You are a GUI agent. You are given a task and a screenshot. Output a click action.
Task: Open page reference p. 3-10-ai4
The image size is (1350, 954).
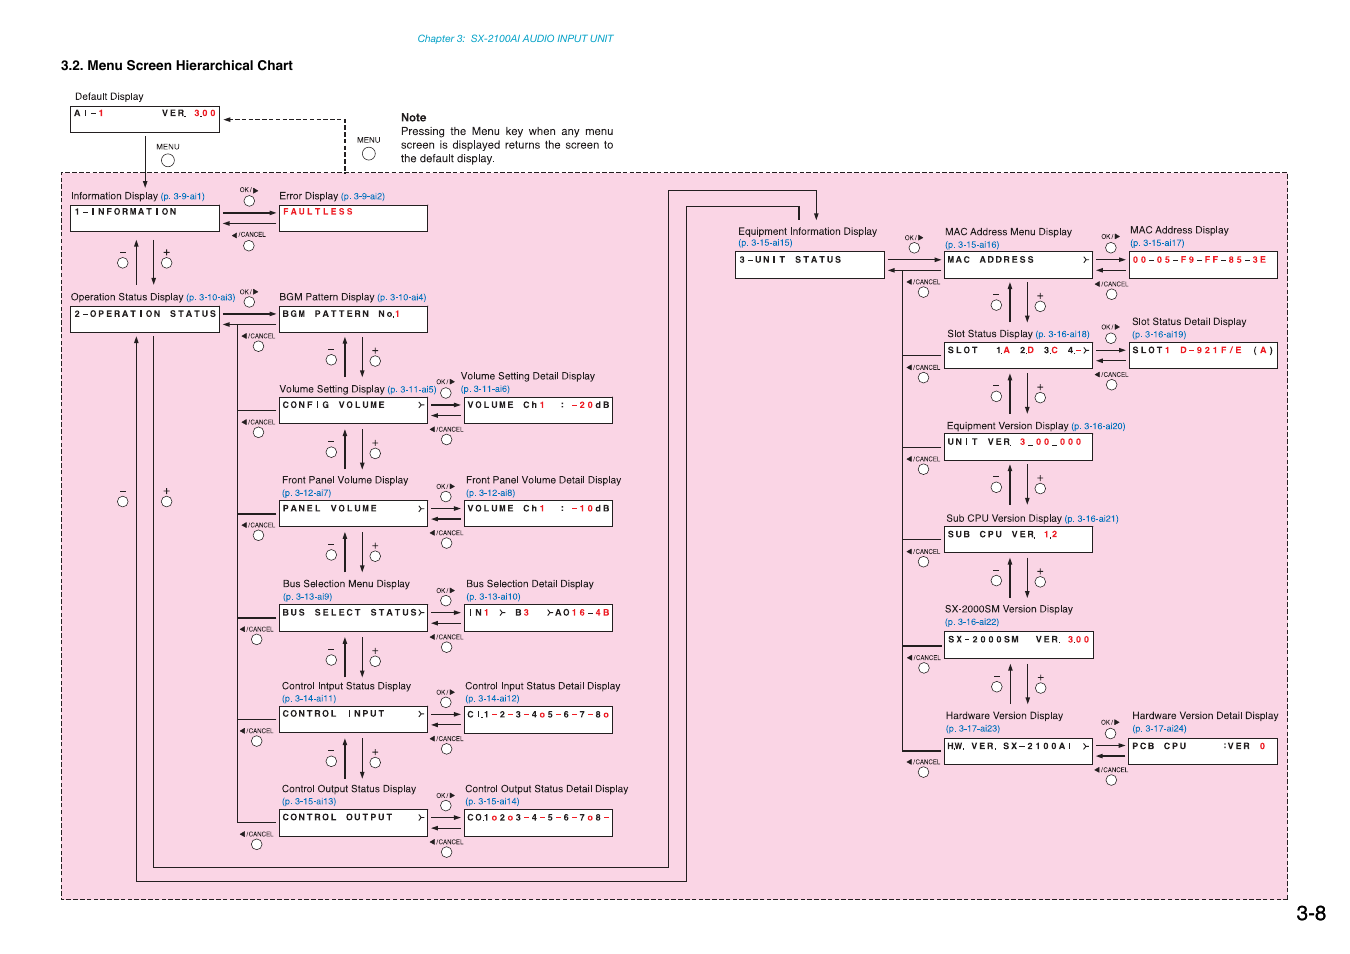[x=402, y=298]
